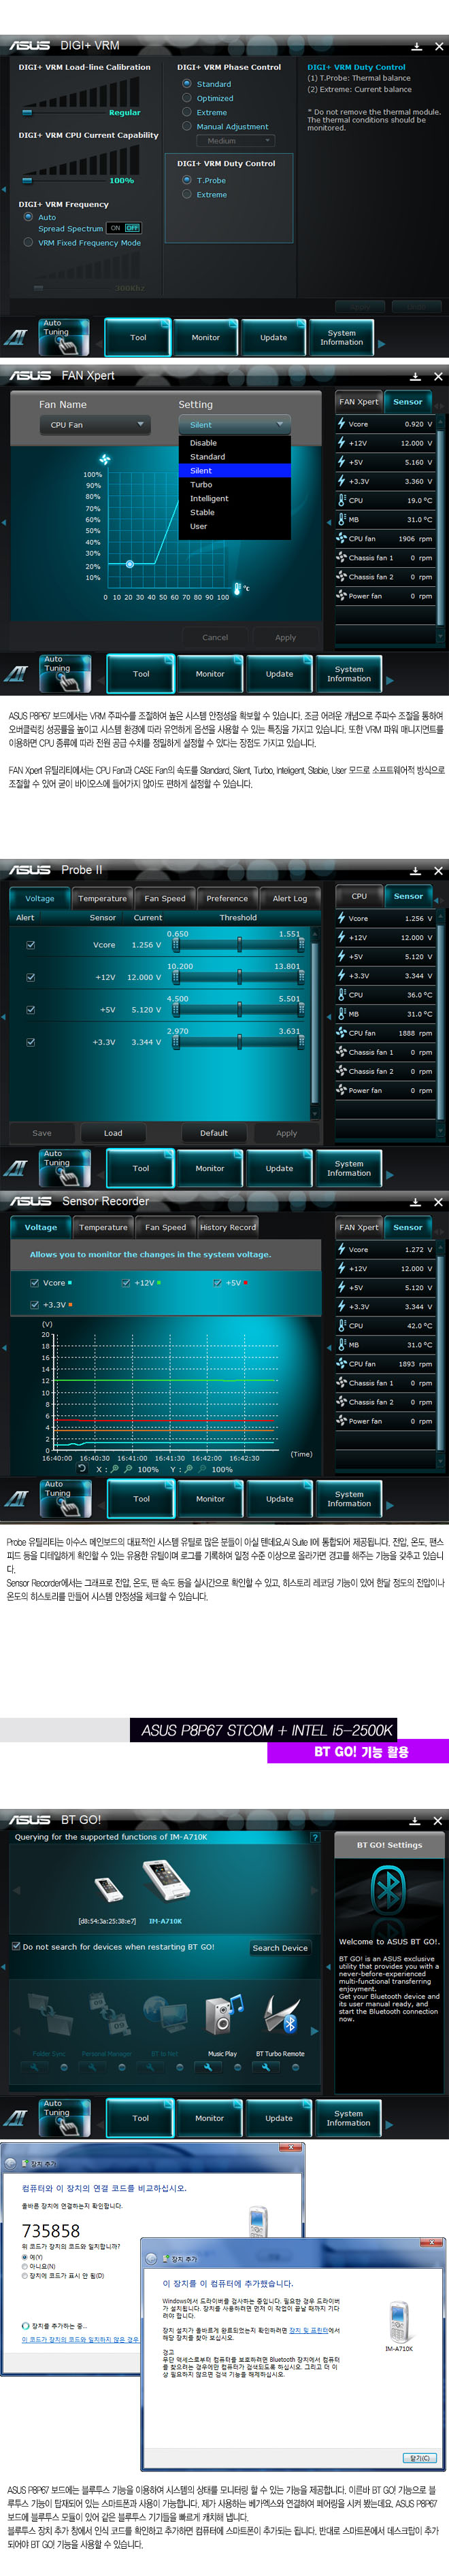Screen dimensions: 449x2576
Task: Choose Standard from fan setting list
Action: [235, 456]
